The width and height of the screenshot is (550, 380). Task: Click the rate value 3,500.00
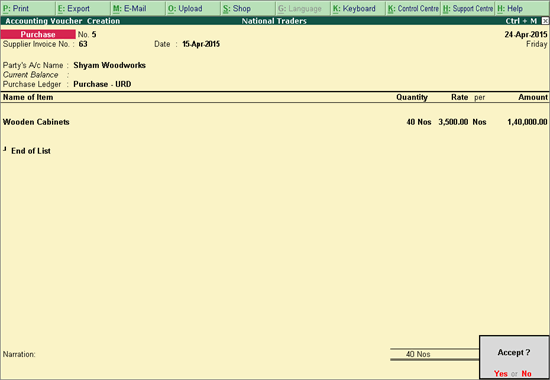tap(453, 122)
